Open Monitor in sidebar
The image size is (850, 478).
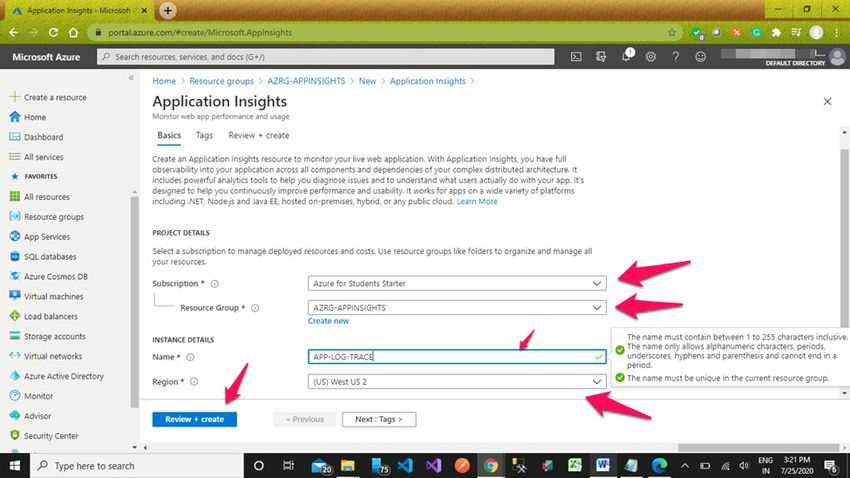31,396
